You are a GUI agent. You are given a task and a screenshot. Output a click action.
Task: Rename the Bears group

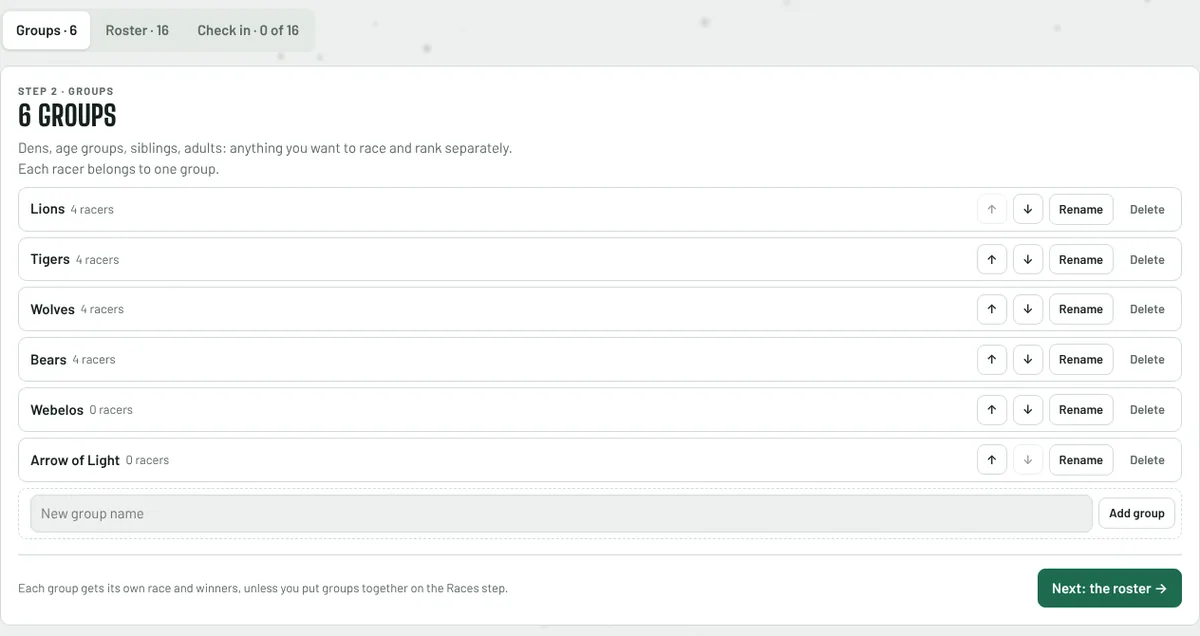[x=1081, y=359]
